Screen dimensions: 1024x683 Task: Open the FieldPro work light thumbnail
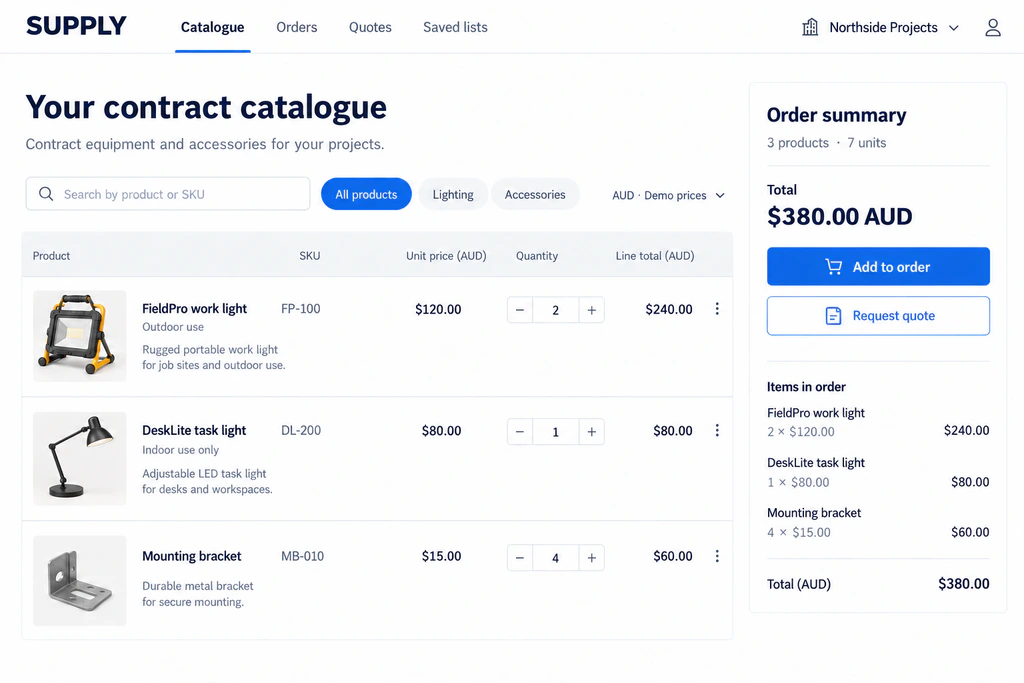pyautogui.click(x=80, y=336)
